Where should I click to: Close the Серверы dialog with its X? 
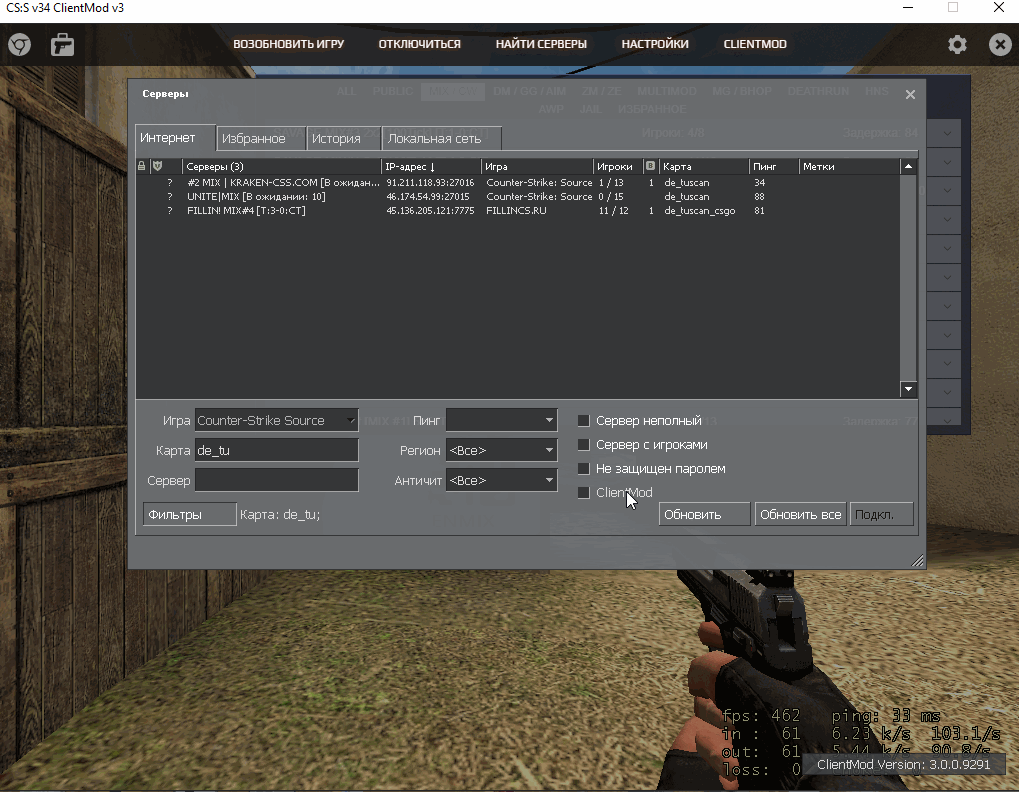point(910,95)
